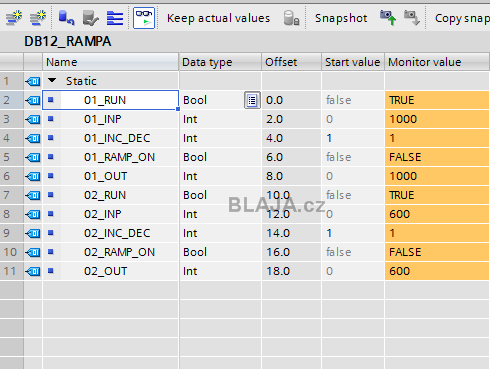Click the Monitor value column header
This screenshot has width=490, height=369.
(x=437, y=62)
